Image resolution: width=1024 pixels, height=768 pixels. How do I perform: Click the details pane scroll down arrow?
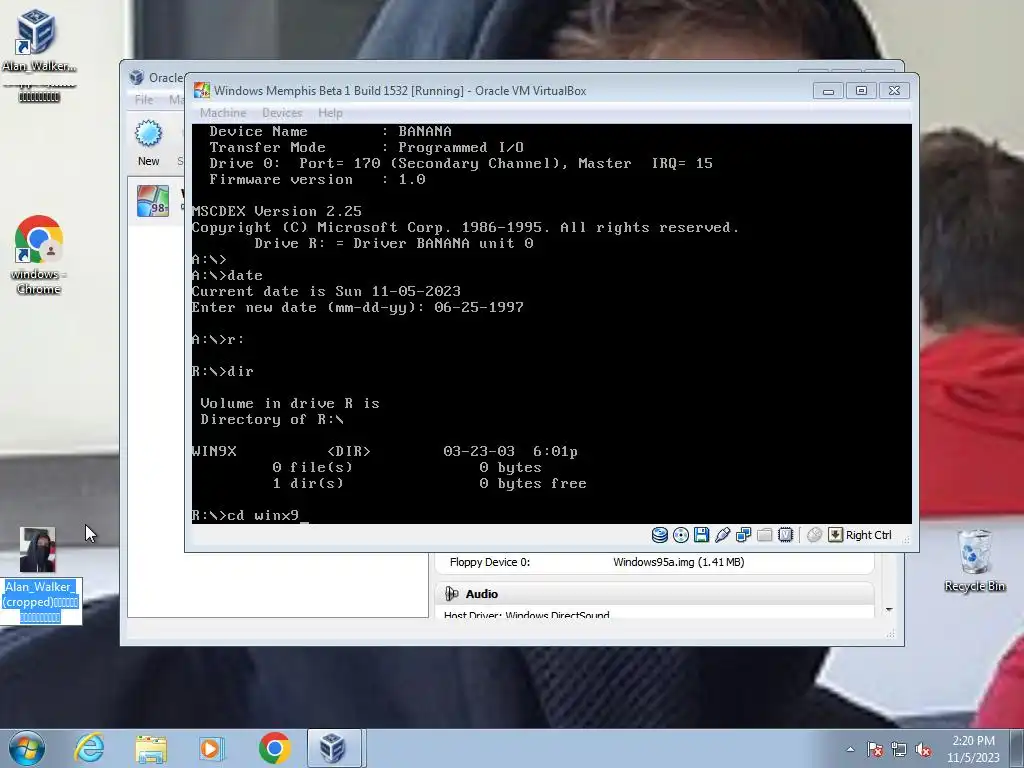click(889, 609)
